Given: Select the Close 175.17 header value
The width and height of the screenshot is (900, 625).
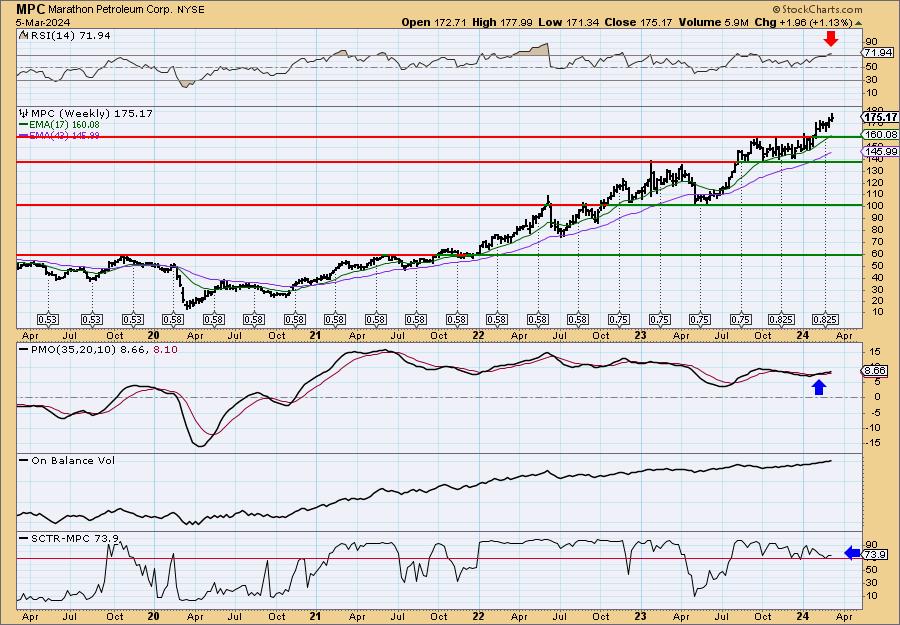Looking at the screenshot, I should coord(639,22).
